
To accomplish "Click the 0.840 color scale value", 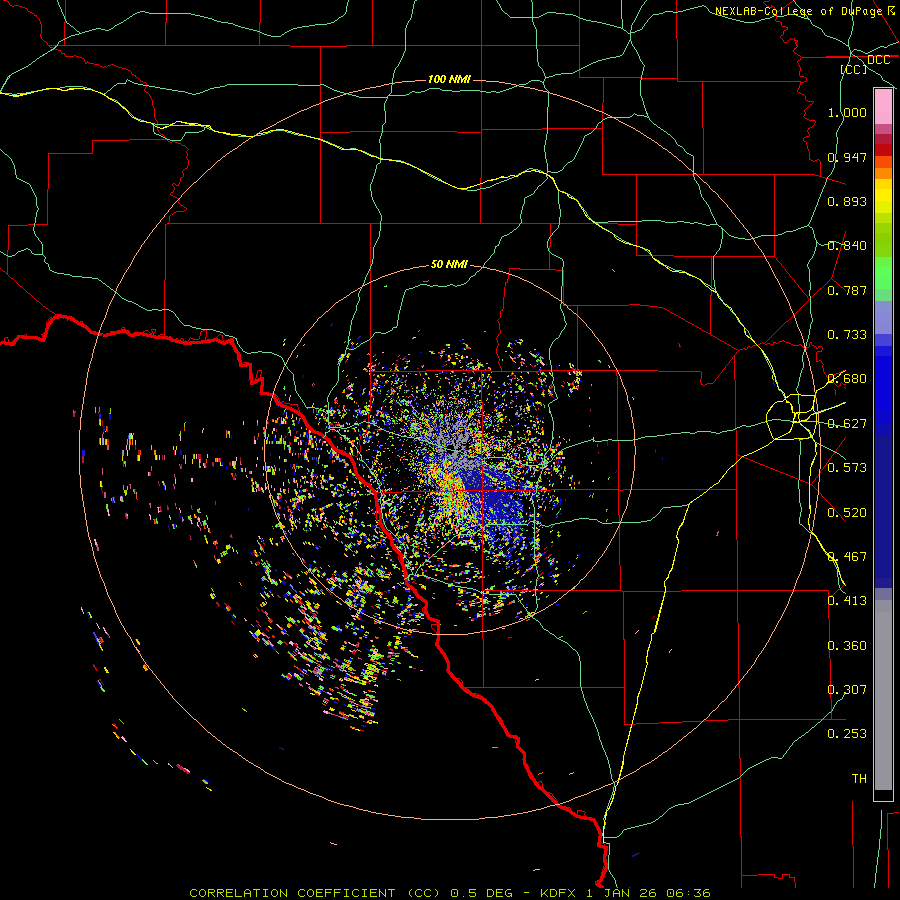I will pyautogui.click(x=847, y=246).
